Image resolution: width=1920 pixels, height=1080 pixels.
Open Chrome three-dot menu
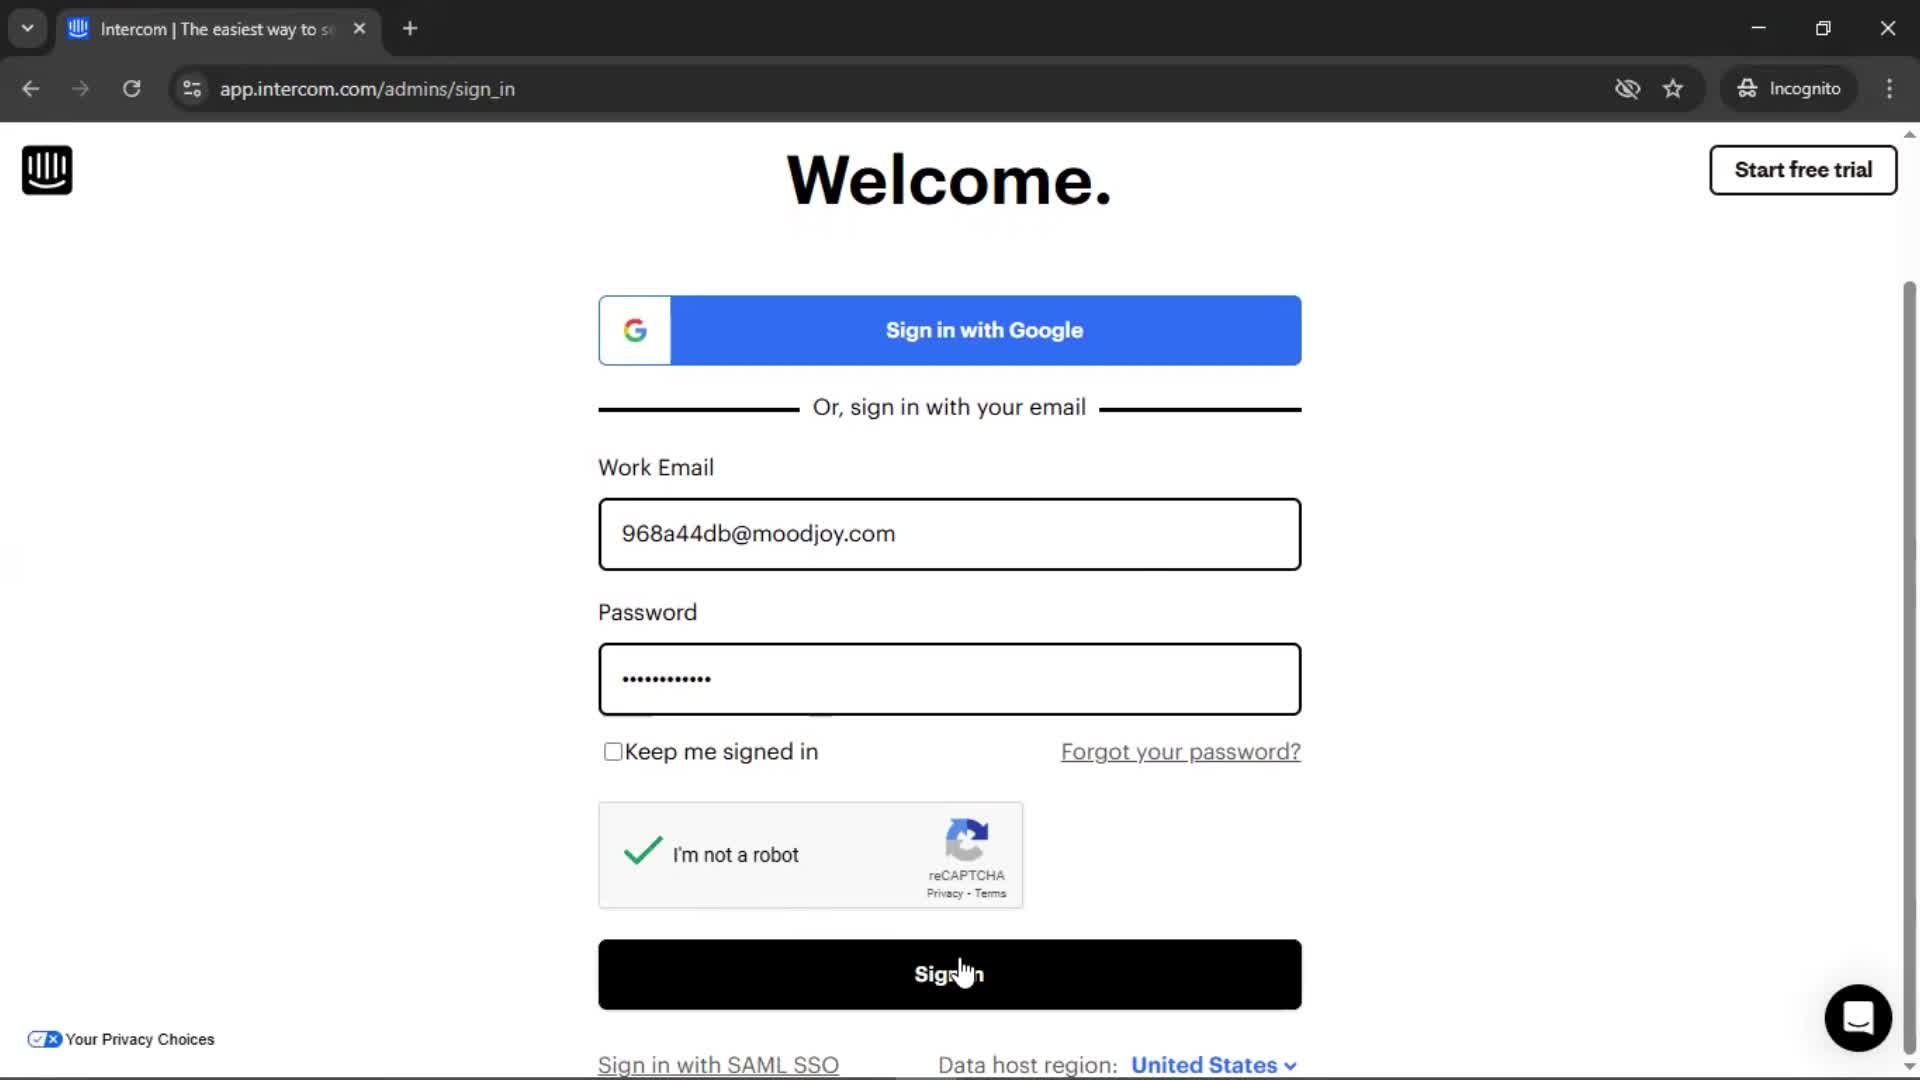[1889, 88]
